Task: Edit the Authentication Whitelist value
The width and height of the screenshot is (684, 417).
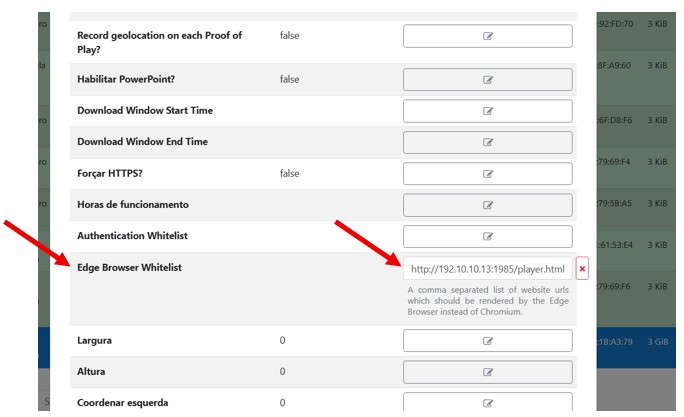Action: click(488, 236)
